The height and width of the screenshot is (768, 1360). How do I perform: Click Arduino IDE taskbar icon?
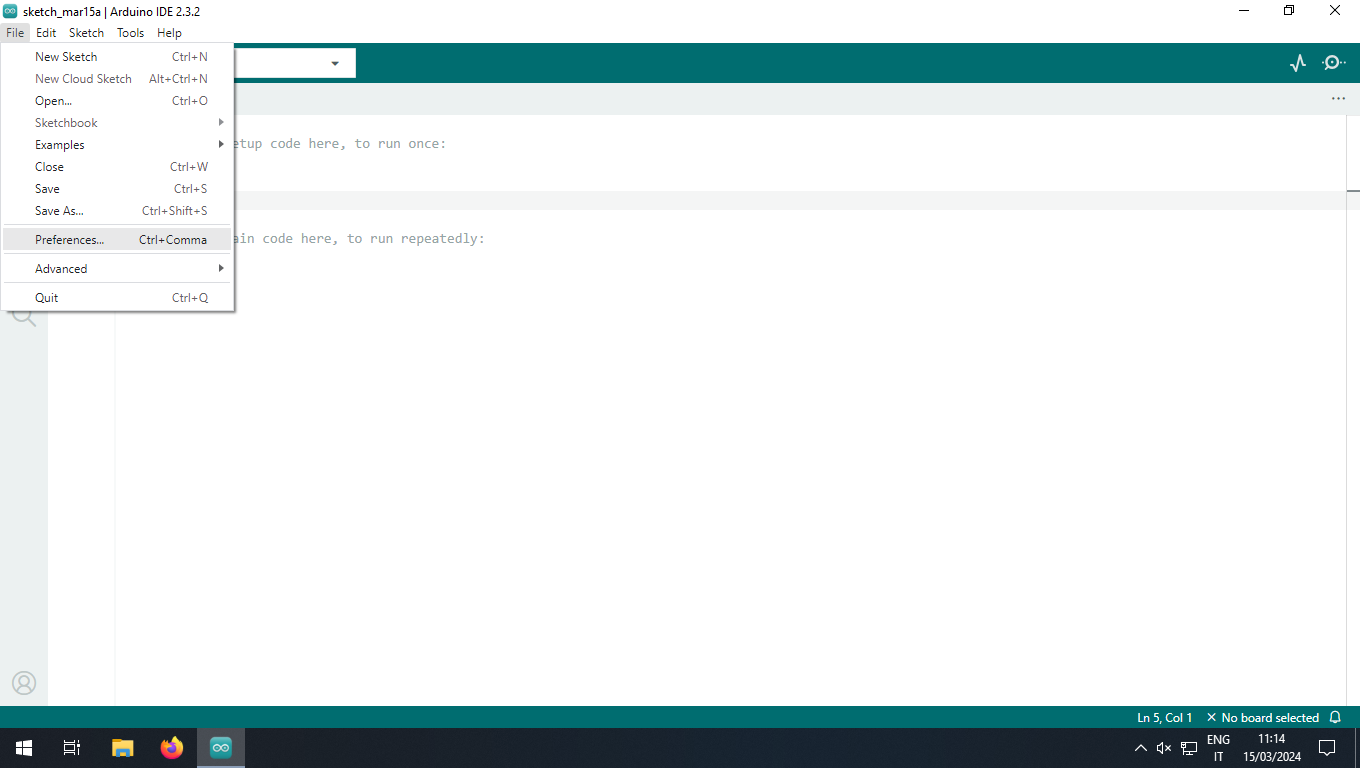point(221,748)
